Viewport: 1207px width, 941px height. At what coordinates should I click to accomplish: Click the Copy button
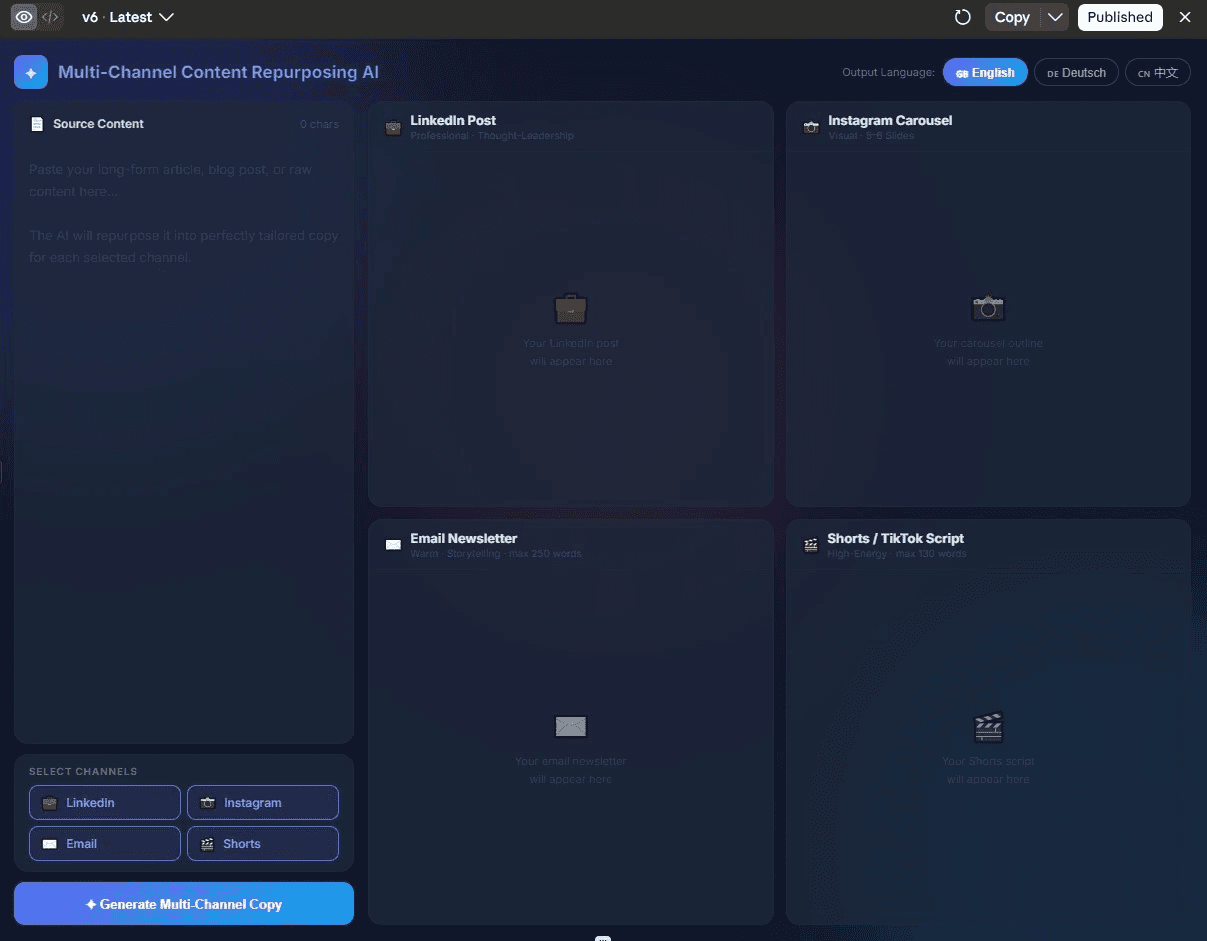[1012, 17]
